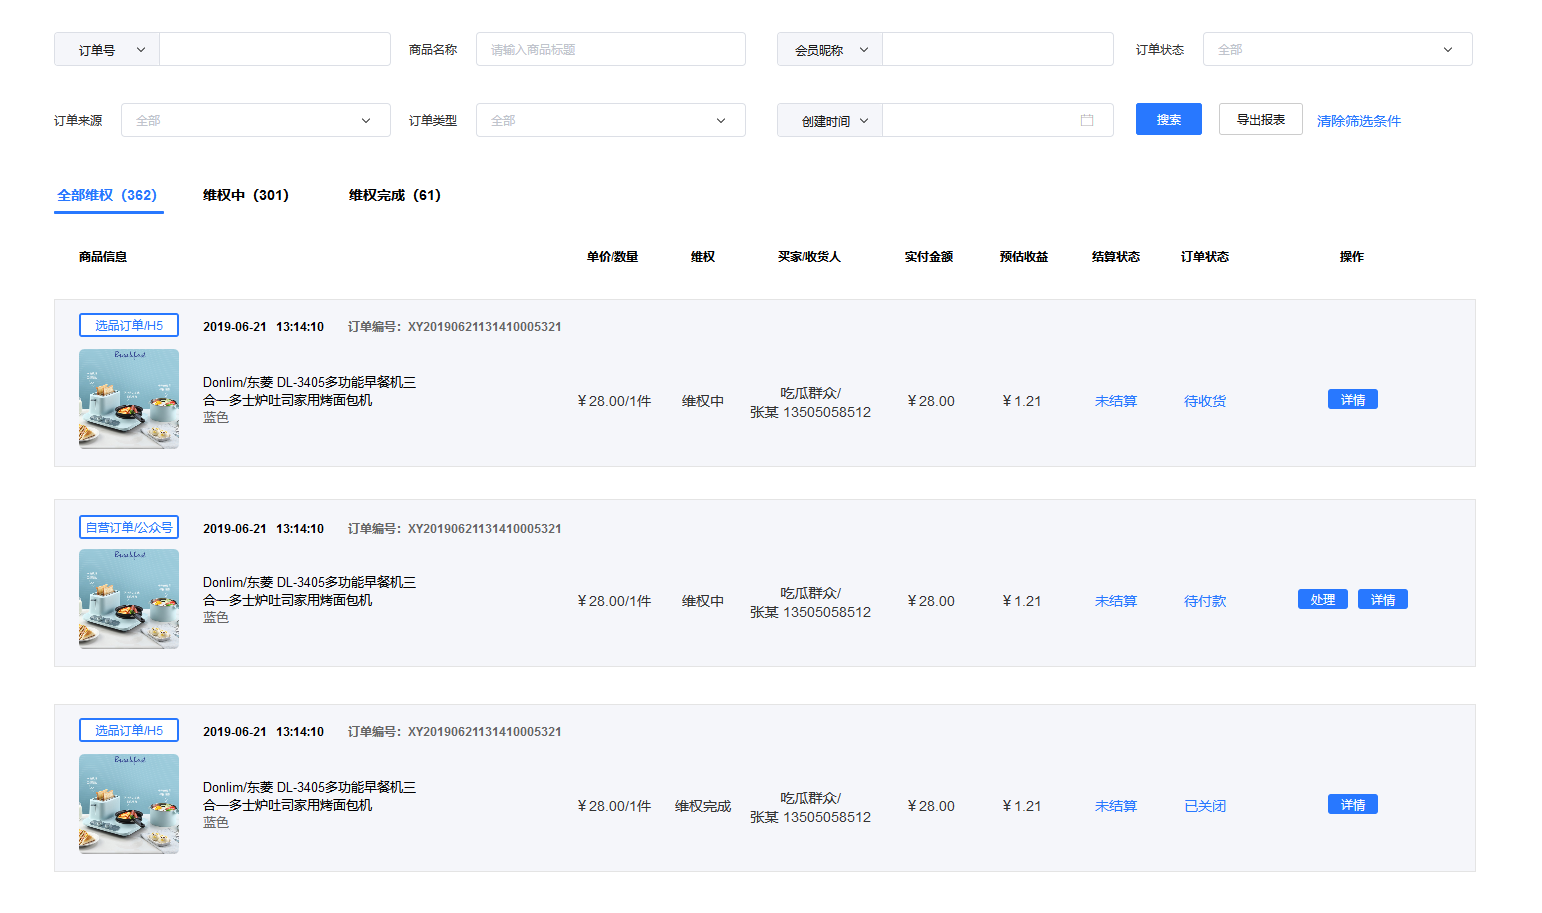Open the 订单状态 dropdown
Image resolution: width=1542 pixels, height=913 pixels.
point(1337,48)
